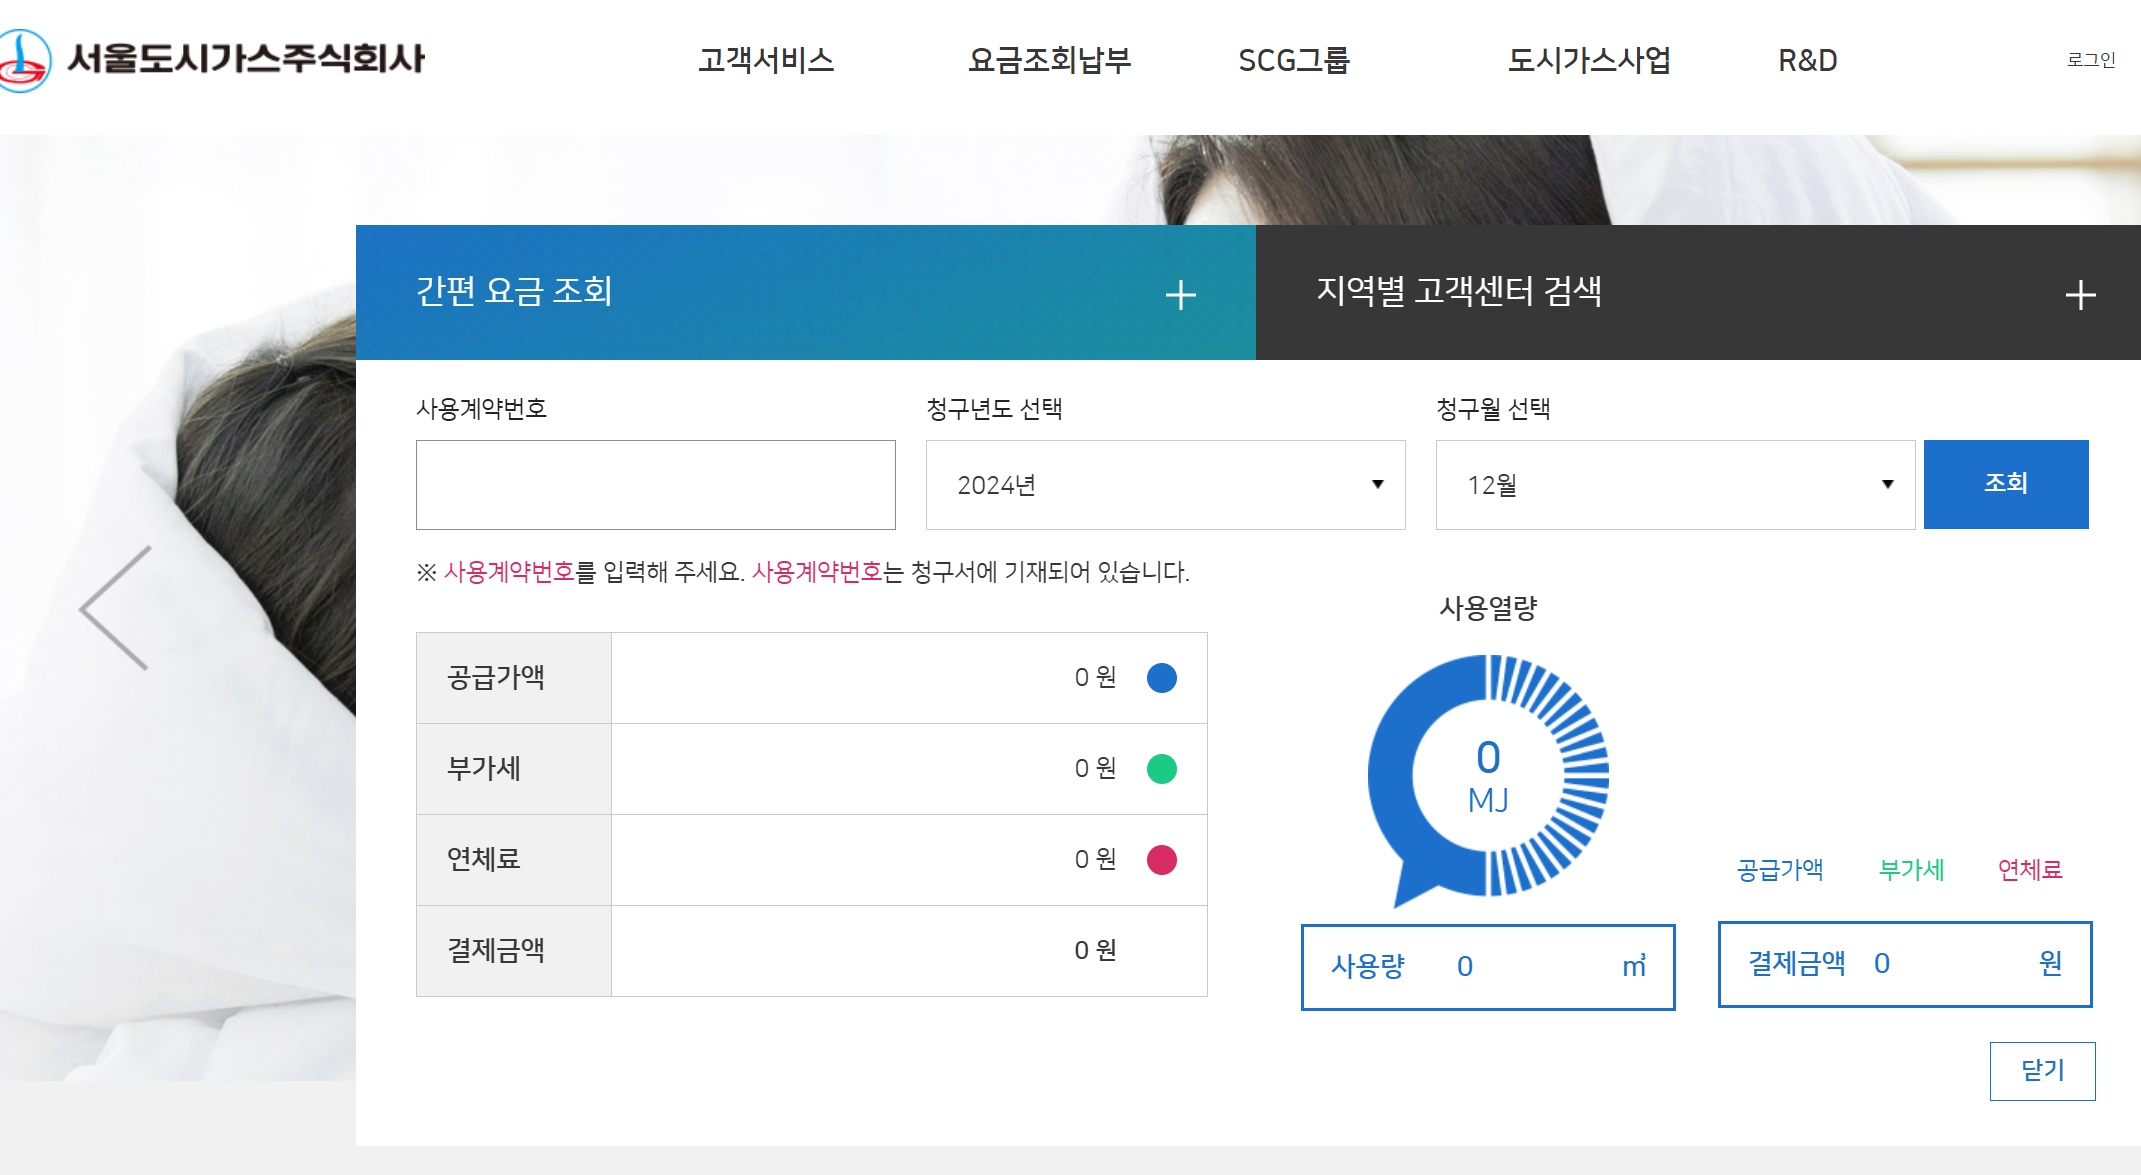The height and width of the screenshot is (1175, 2141).
Task: Click the blue gauge showing 0 MJ
Action: click(1487, 775)
